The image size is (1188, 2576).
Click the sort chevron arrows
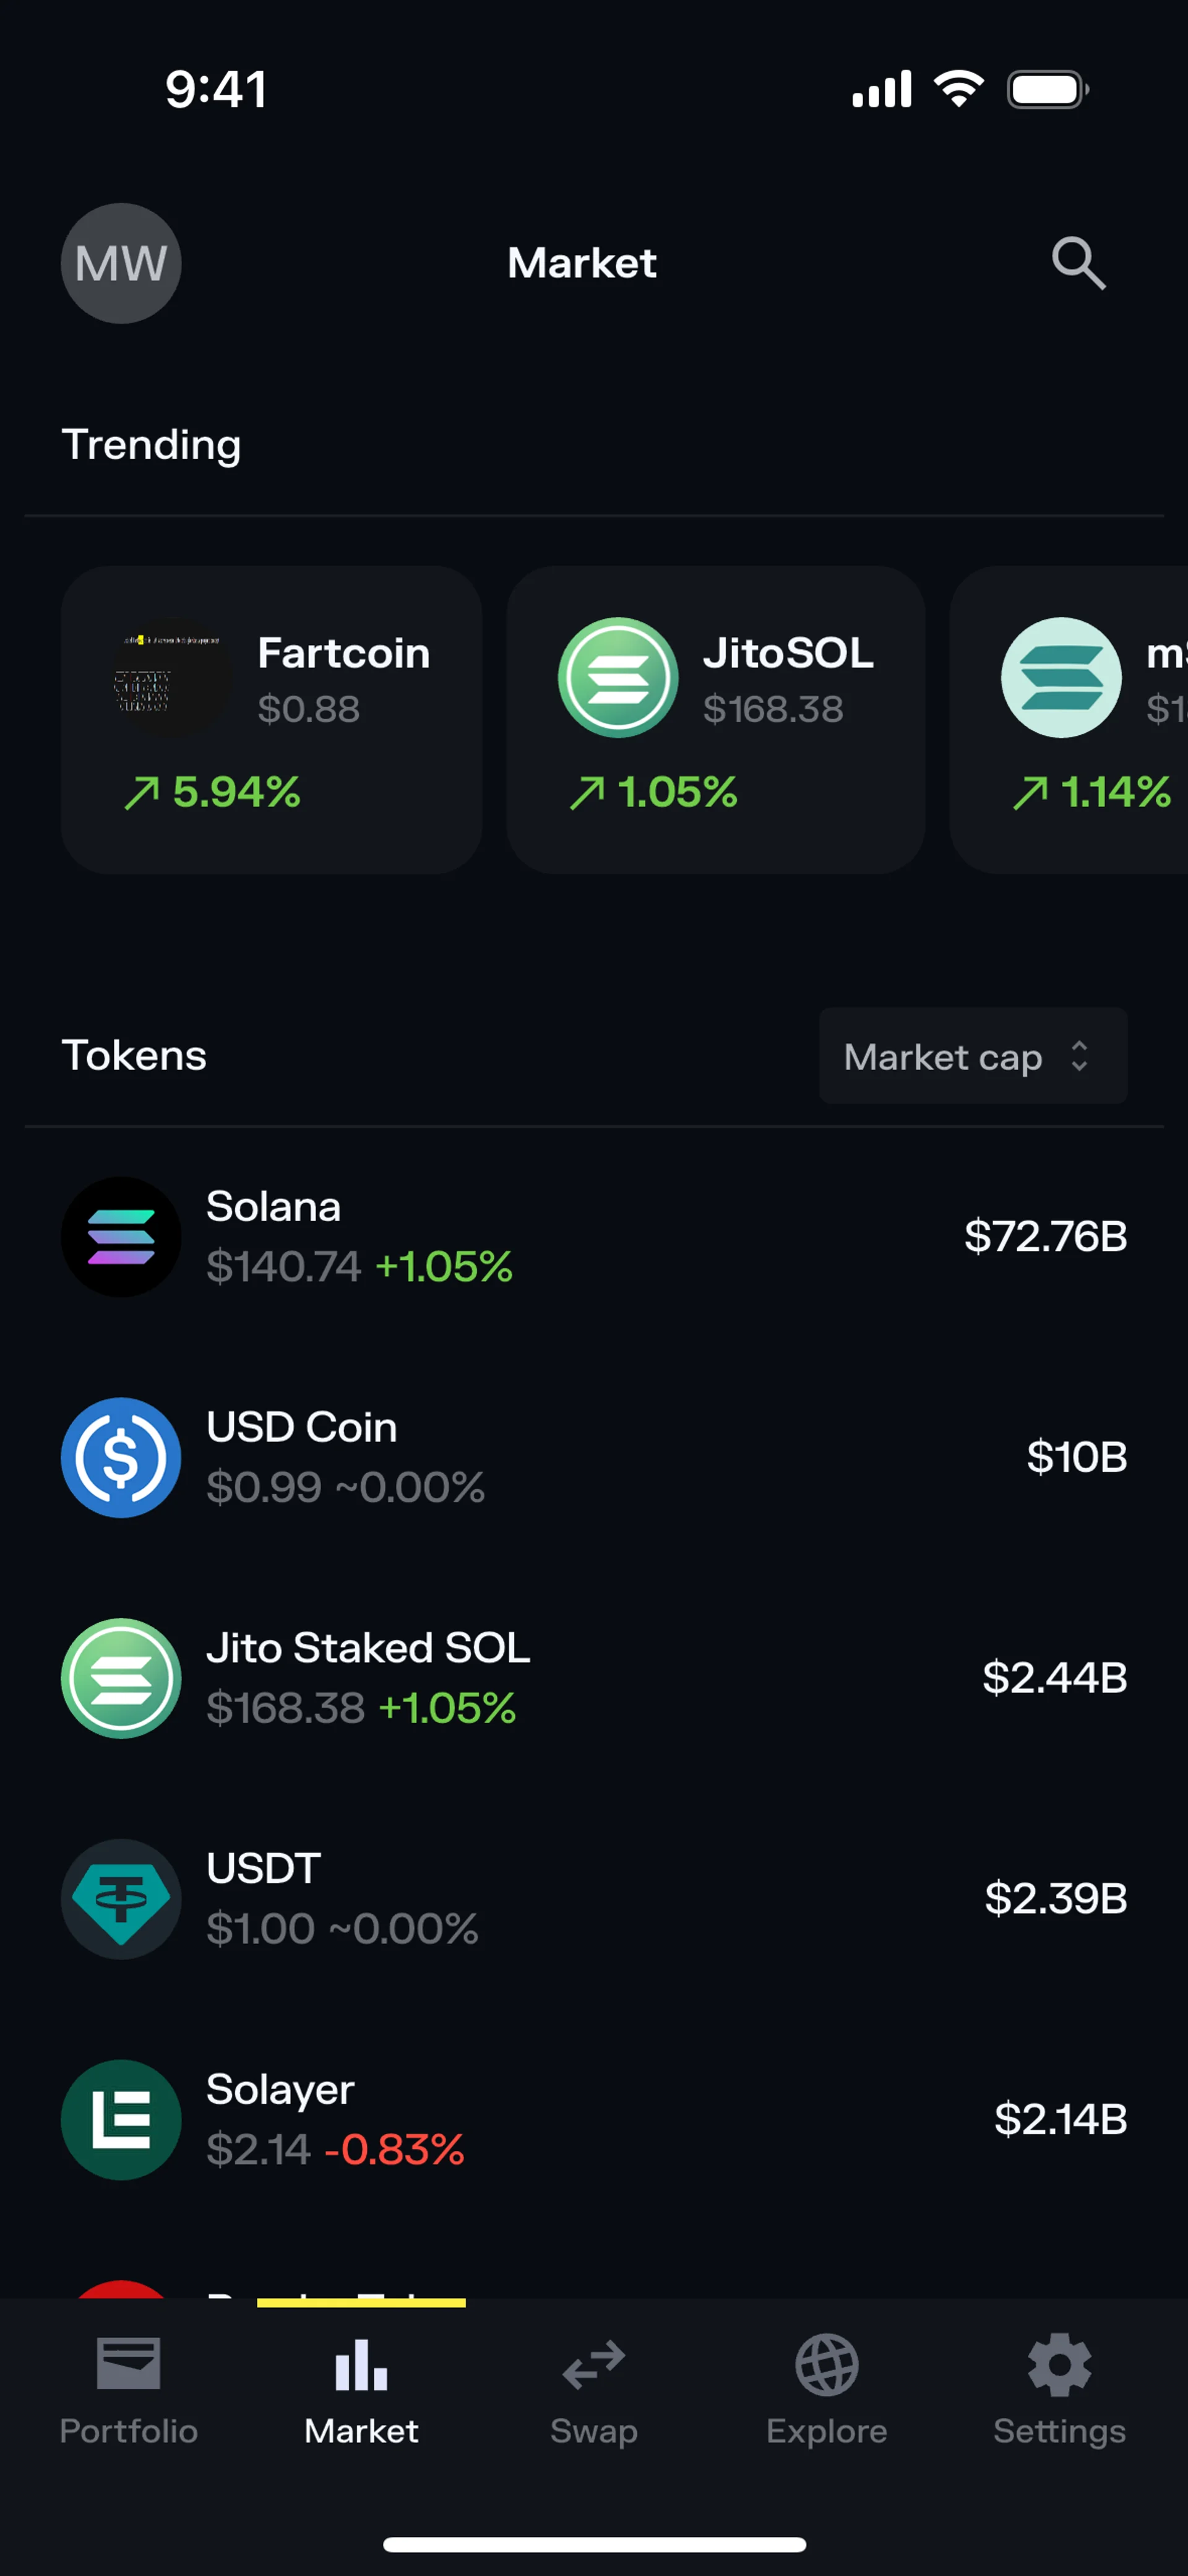pyautogui.click(x=1079, y=1056)
